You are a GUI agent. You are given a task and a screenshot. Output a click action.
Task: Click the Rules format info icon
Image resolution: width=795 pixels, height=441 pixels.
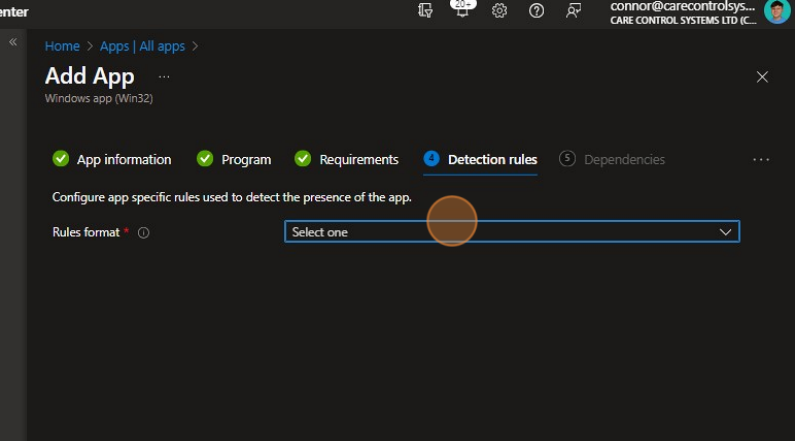143,232
